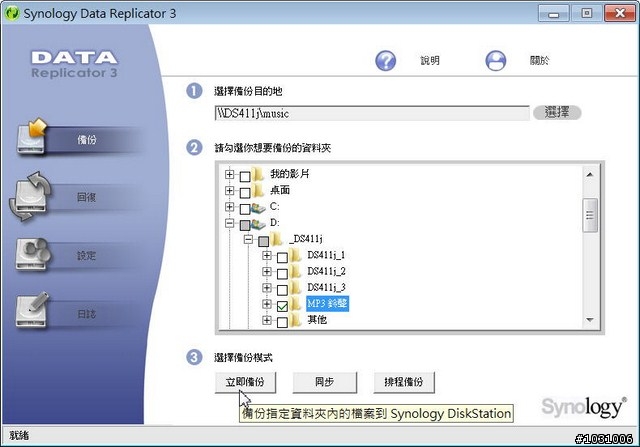Click the 立即備份 button
640x447 pixels.
pyautogui.click(x=245, y=382)
